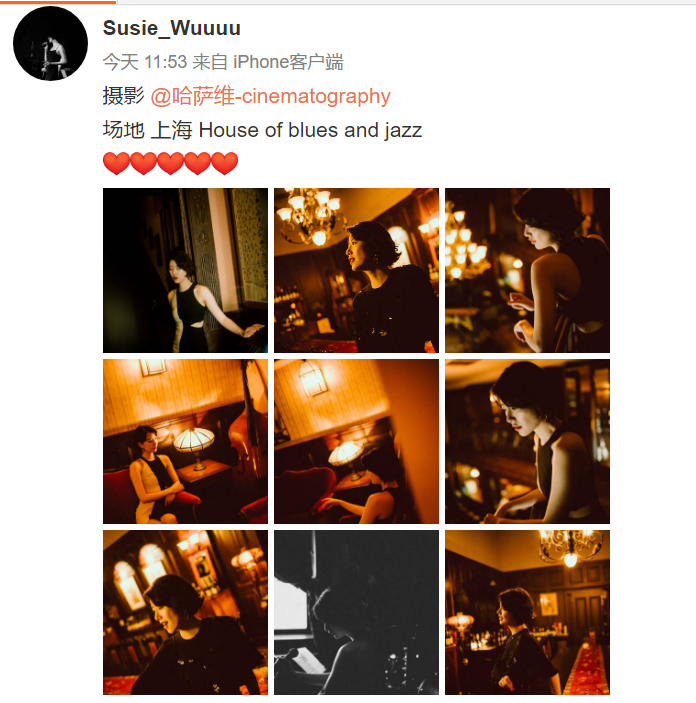Click the last red heart emoji
The height and width of the screenshot is (703, 696).
pos(225,163)
